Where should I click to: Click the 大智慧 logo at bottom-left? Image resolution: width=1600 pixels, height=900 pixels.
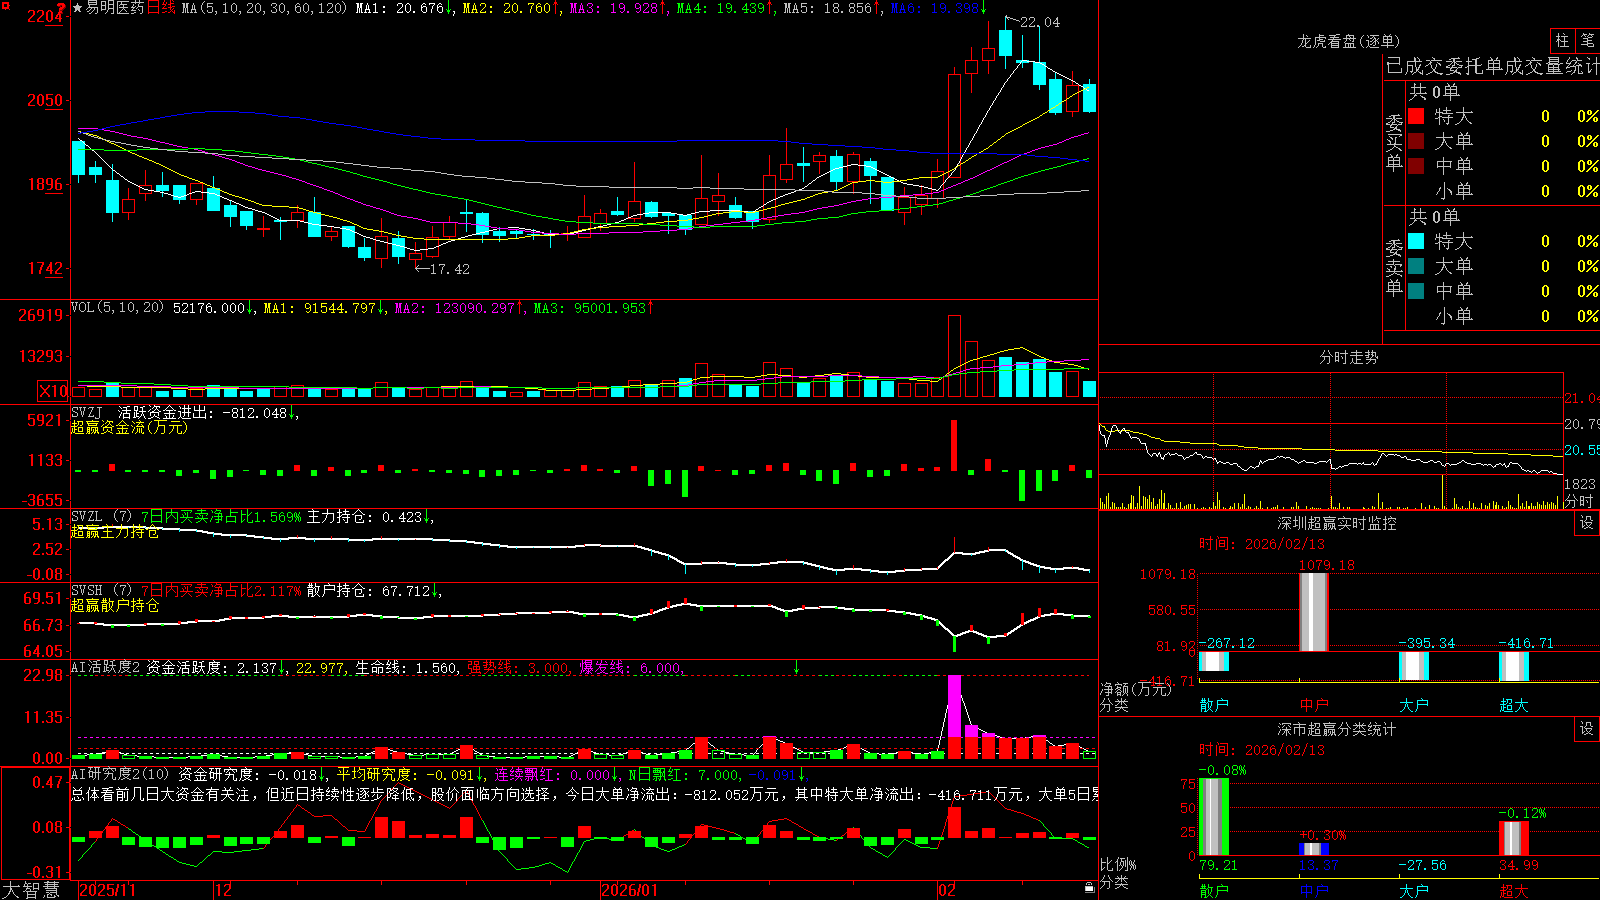(31, 890)
